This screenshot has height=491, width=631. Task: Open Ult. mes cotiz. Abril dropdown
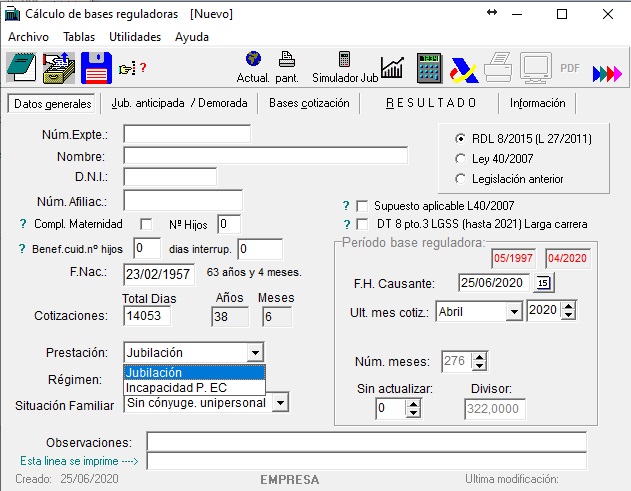(x=514, y=312)
